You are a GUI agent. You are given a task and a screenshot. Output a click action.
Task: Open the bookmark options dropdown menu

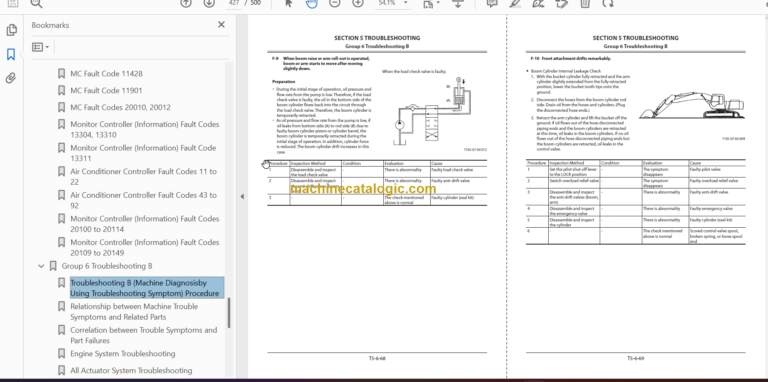41,47
